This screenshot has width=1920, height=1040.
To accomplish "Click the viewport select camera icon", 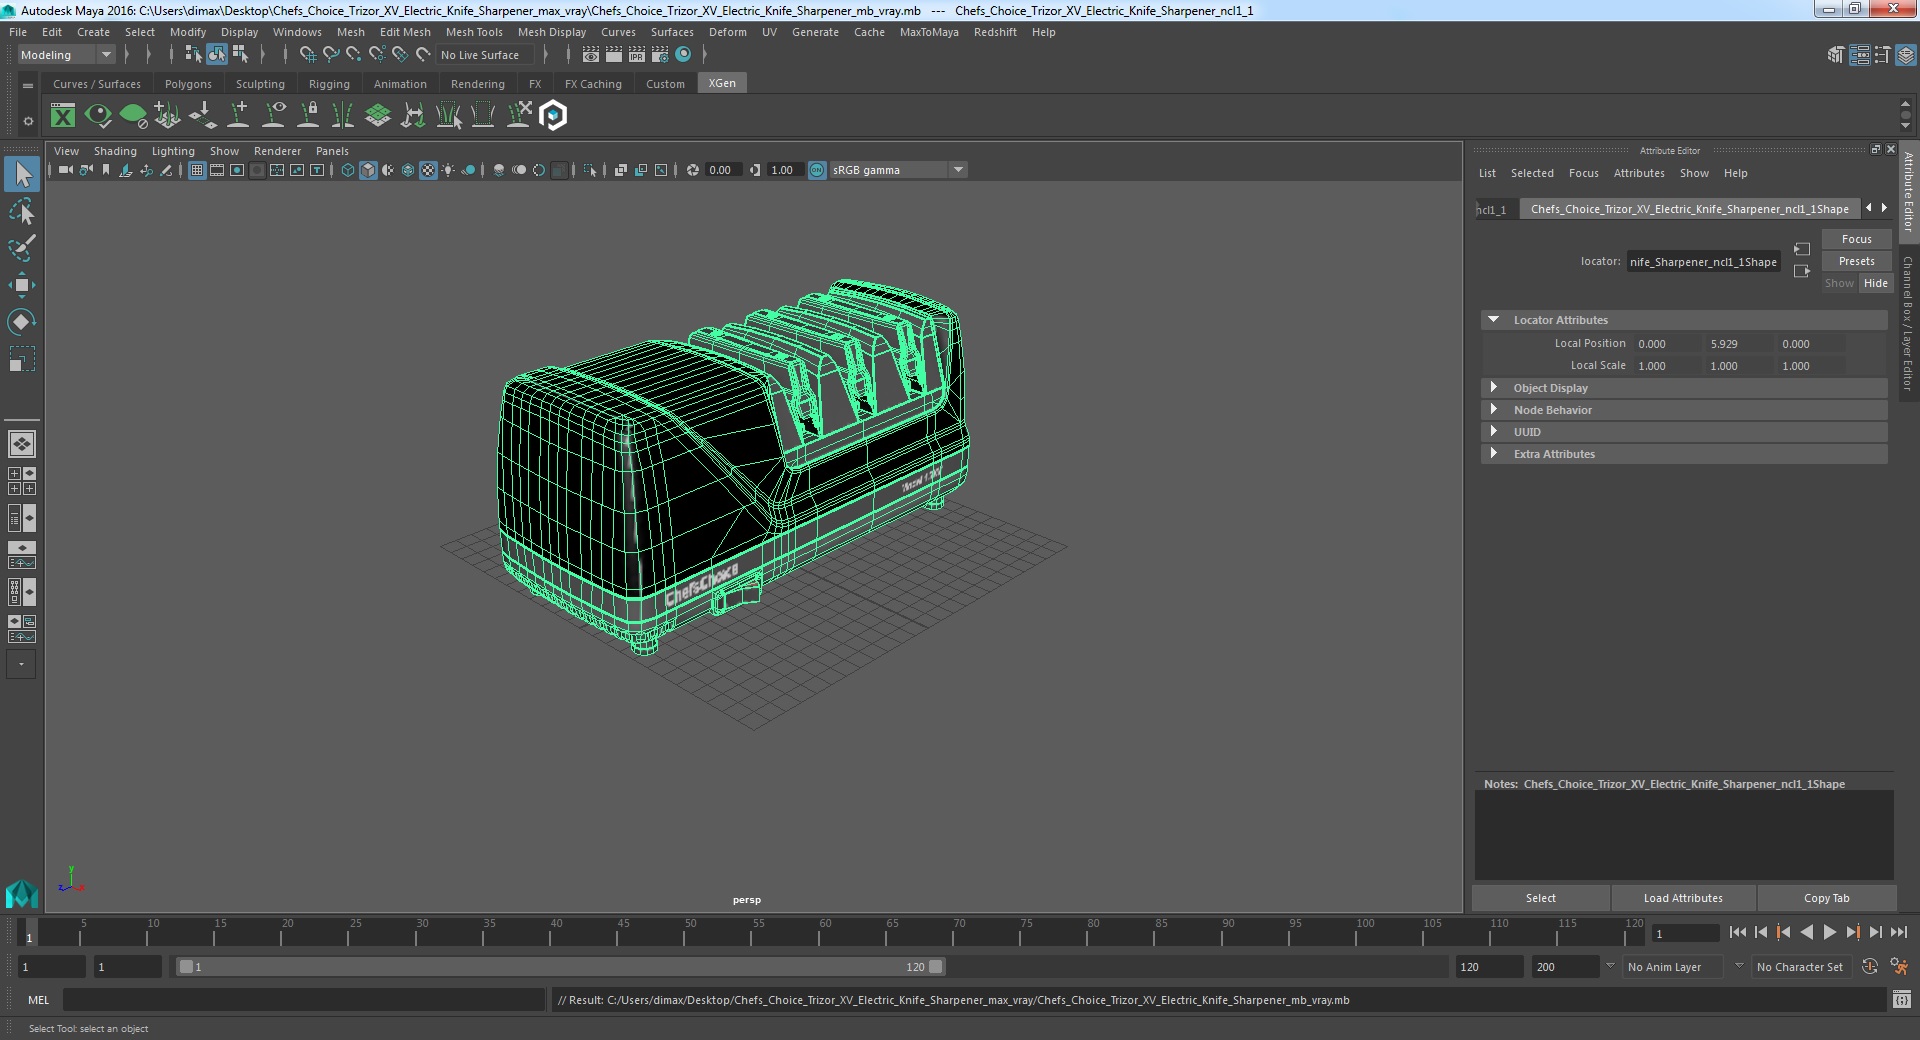I will click(x=65, y=170).
